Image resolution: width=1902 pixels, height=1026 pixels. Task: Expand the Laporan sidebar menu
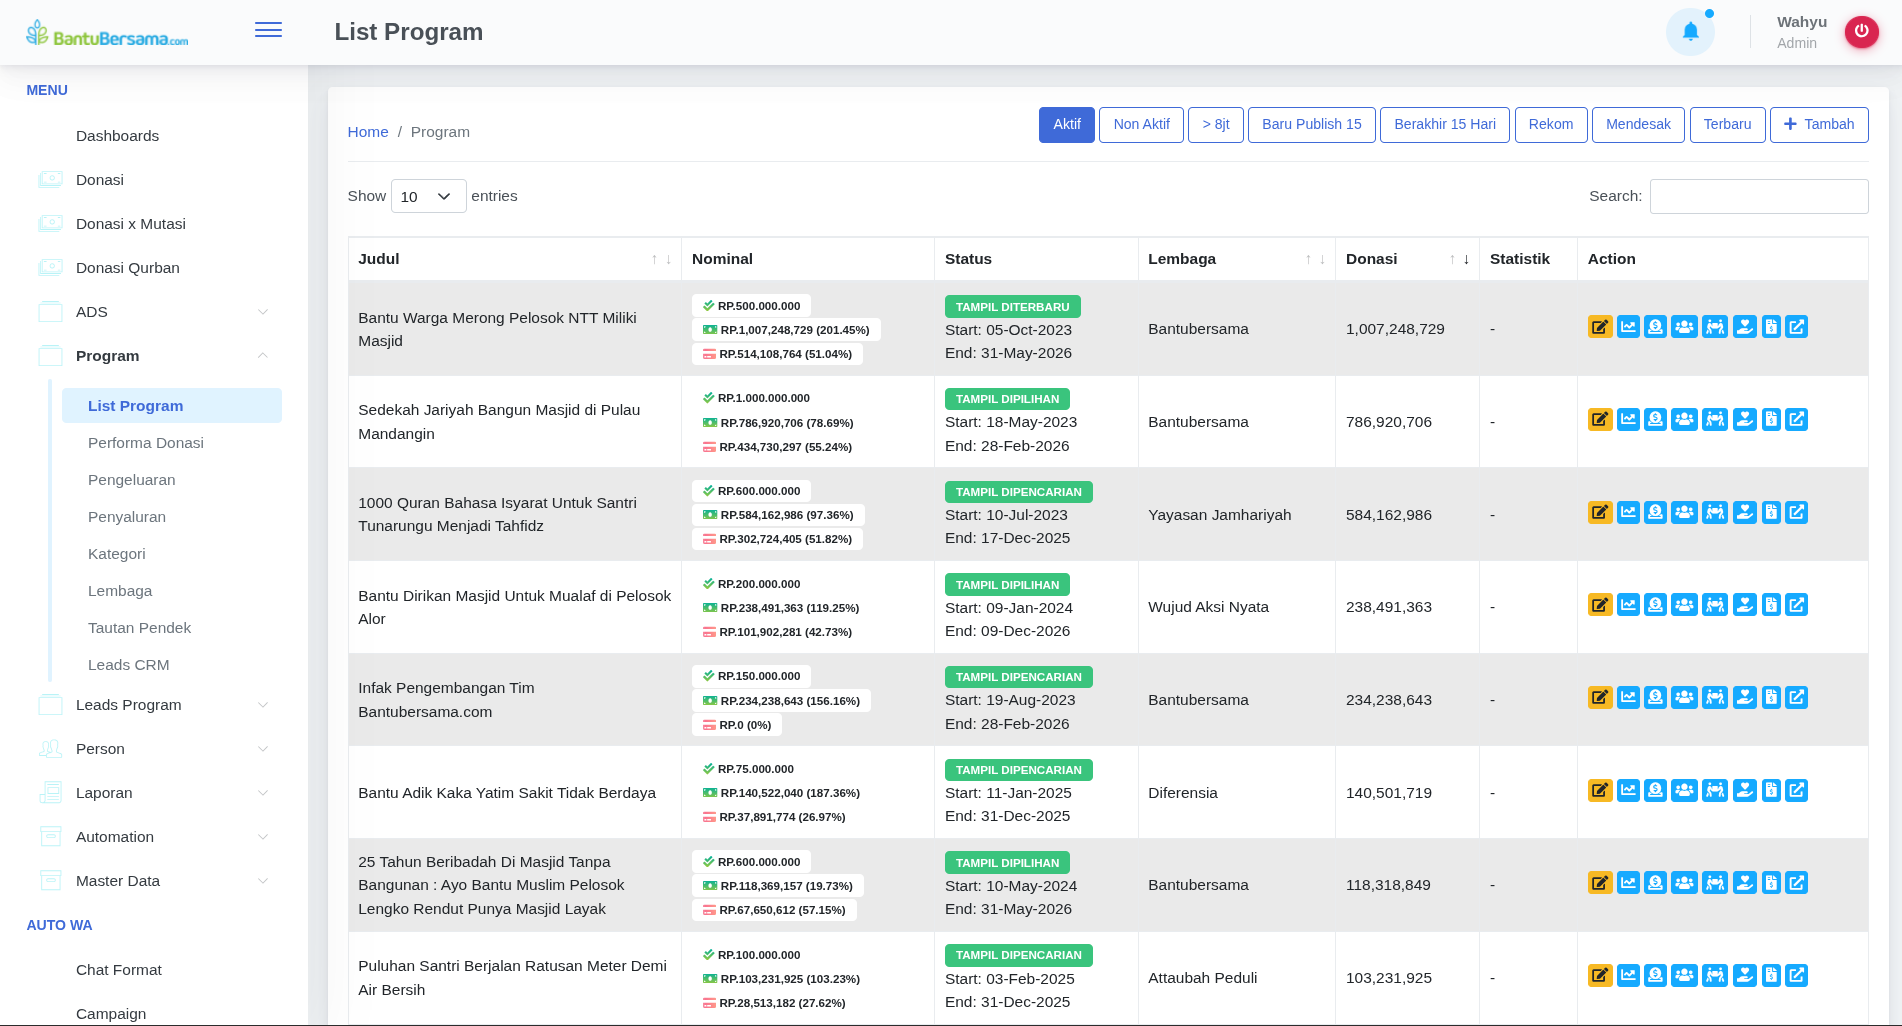pos(154,793)
